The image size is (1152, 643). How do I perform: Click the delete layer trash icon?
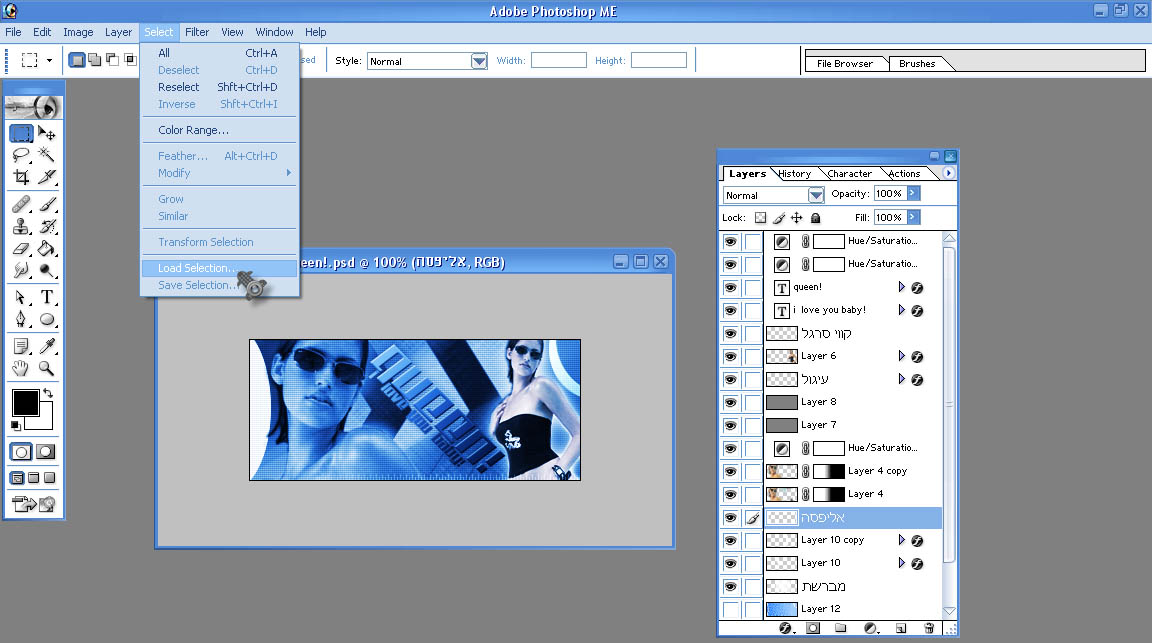pos(929,628)
